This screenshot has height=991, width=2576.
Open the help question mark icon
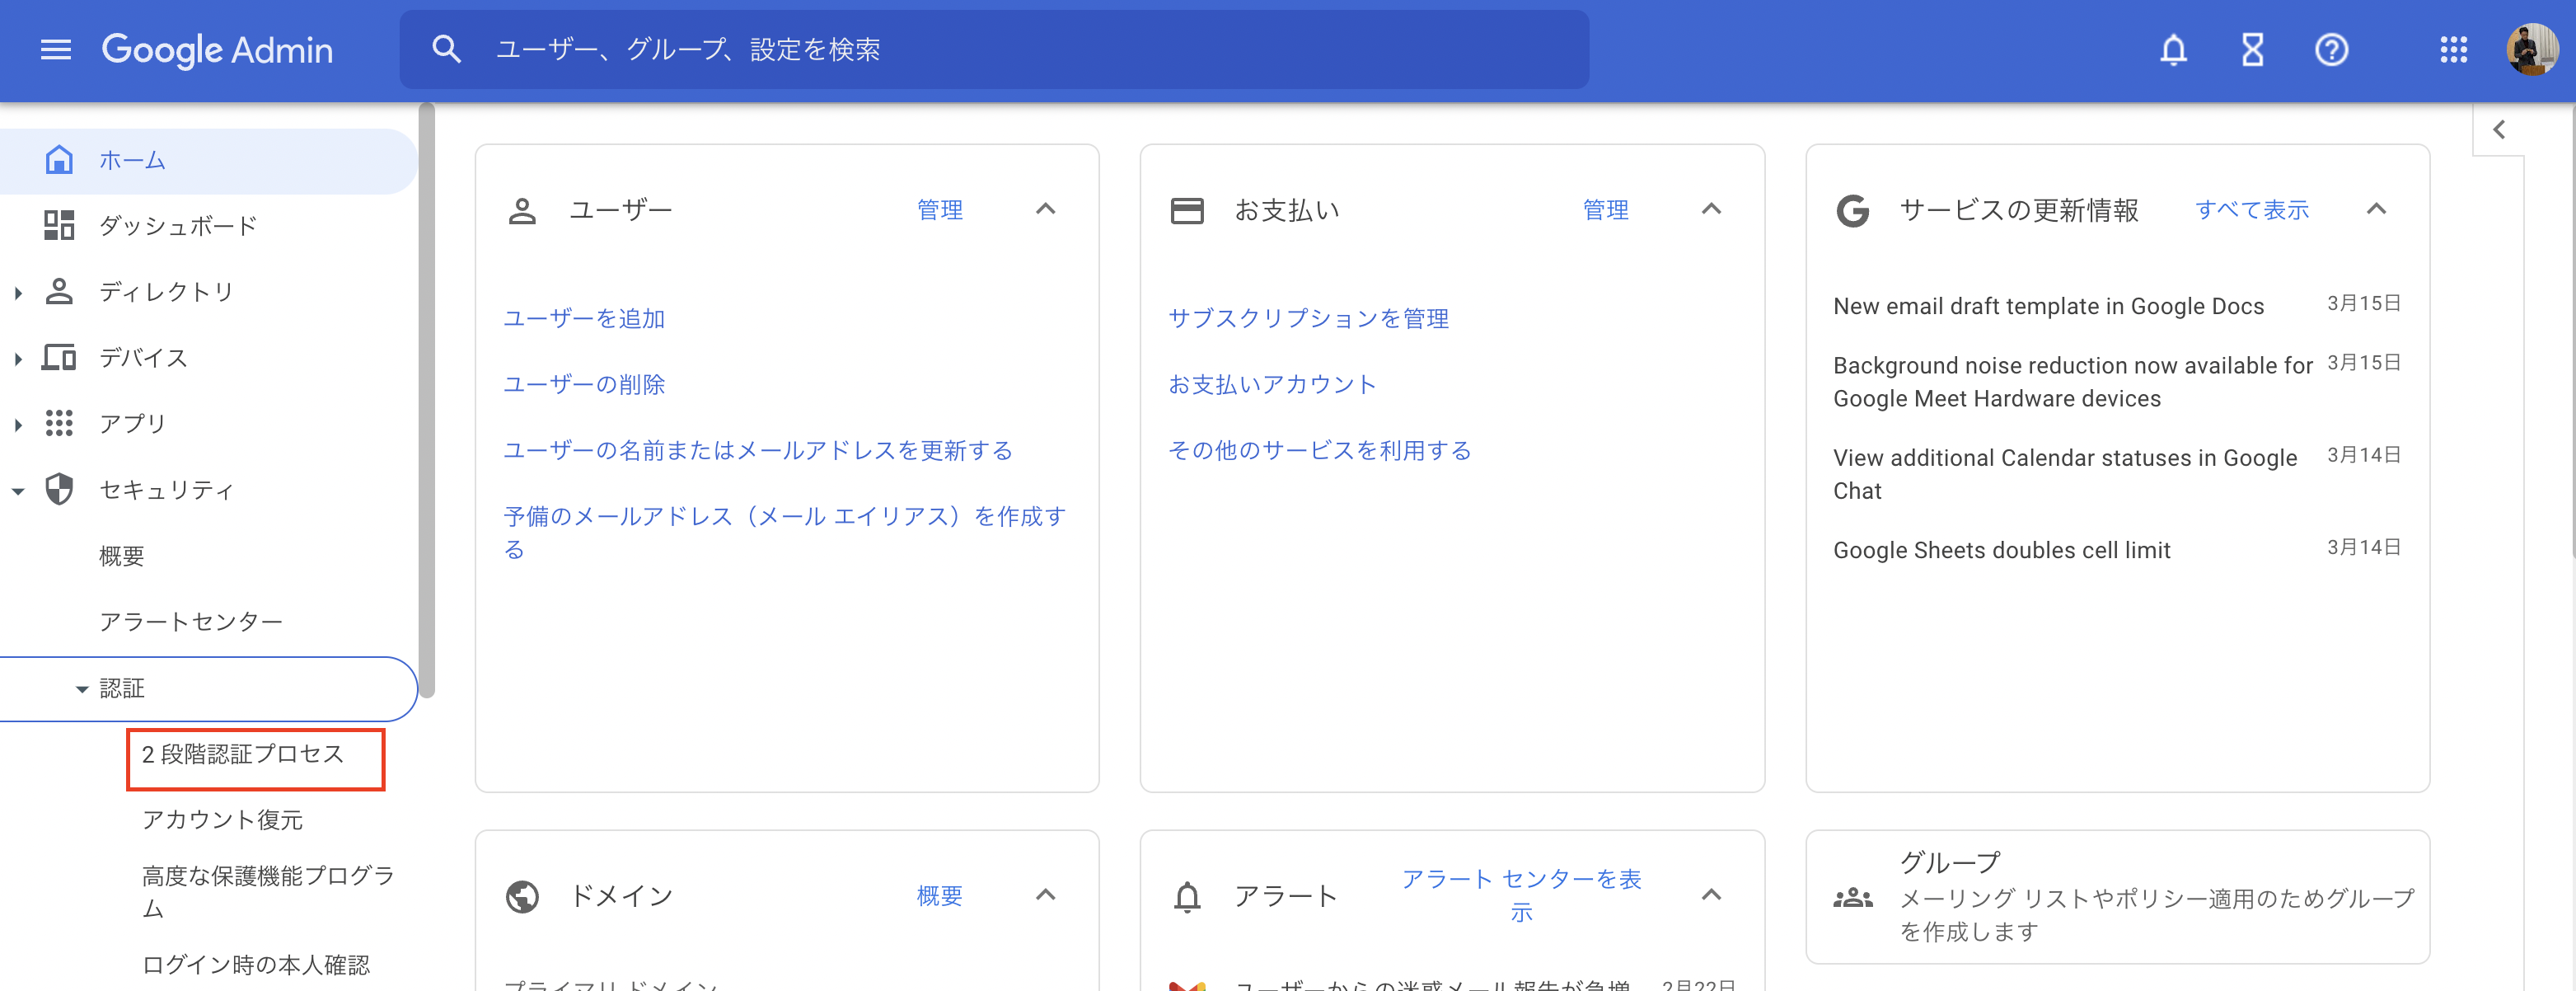click(2331, 50)
